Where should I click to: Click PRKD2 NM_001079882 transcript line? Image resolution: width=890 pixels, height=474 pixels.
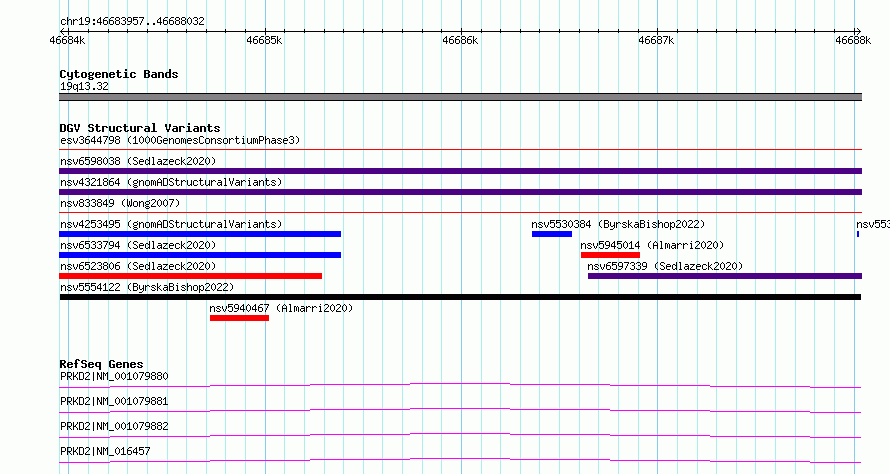[x=460, y=435]
